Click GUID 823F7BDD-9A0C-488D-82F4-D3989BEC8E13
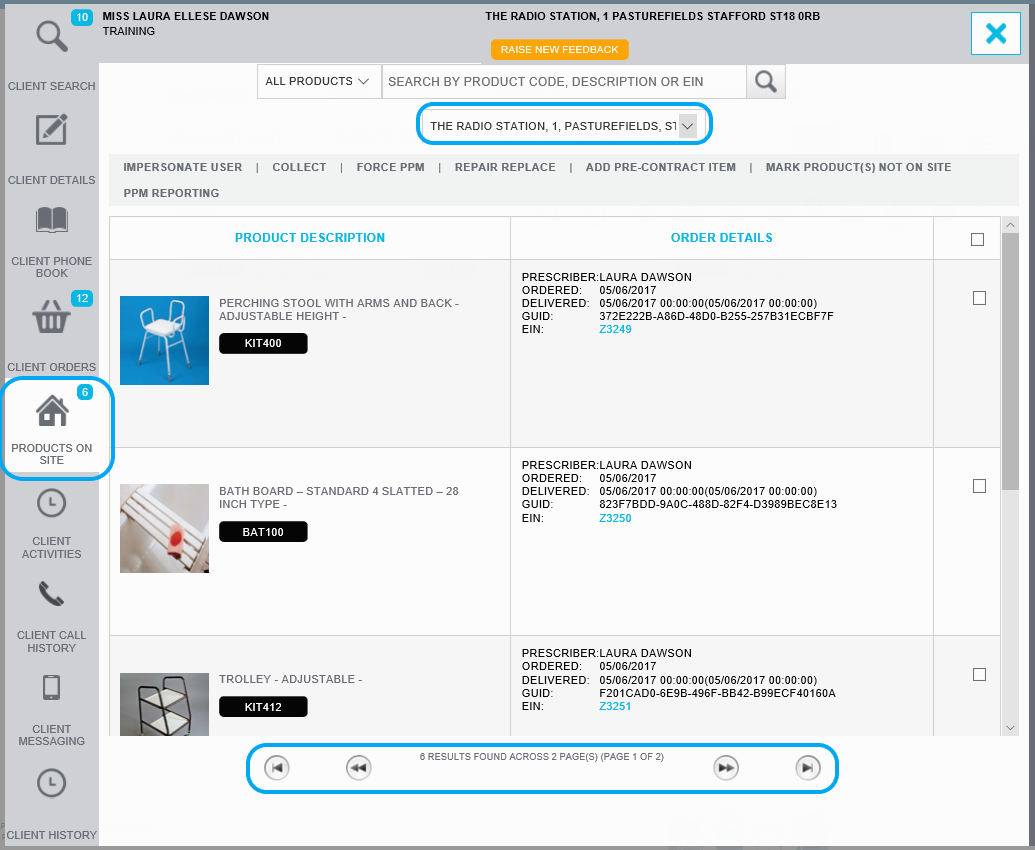This screenshot has height=850, width=1035. pos(718,504)
